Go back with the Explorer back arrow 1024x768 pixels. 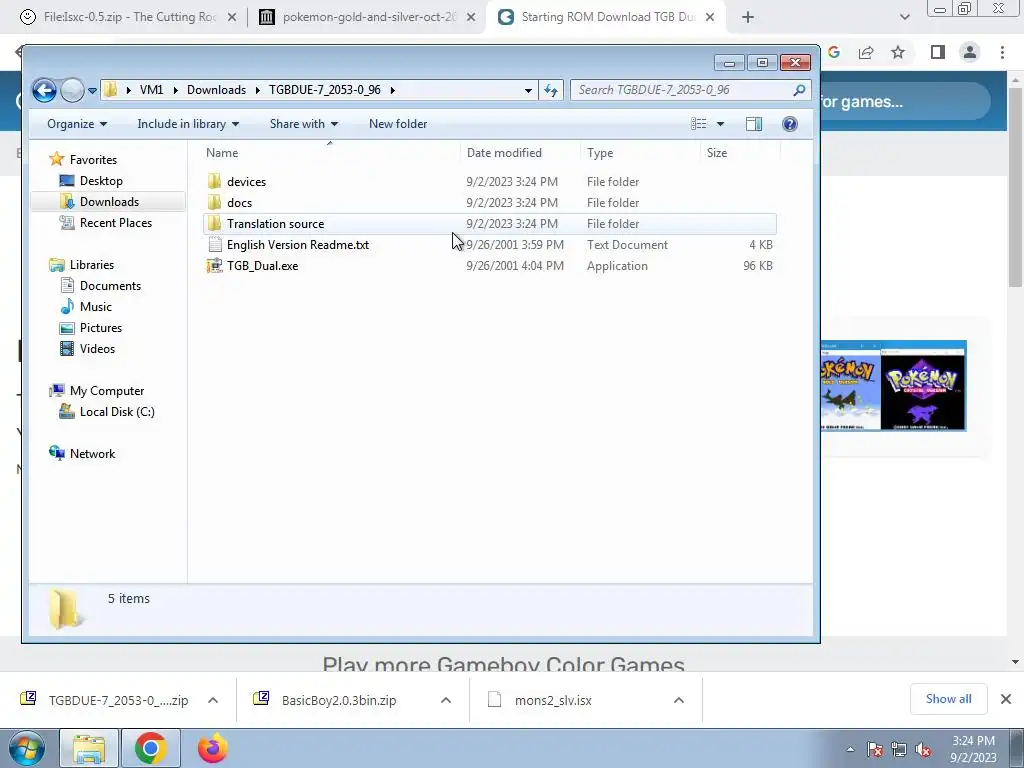(x=44, y=90)
